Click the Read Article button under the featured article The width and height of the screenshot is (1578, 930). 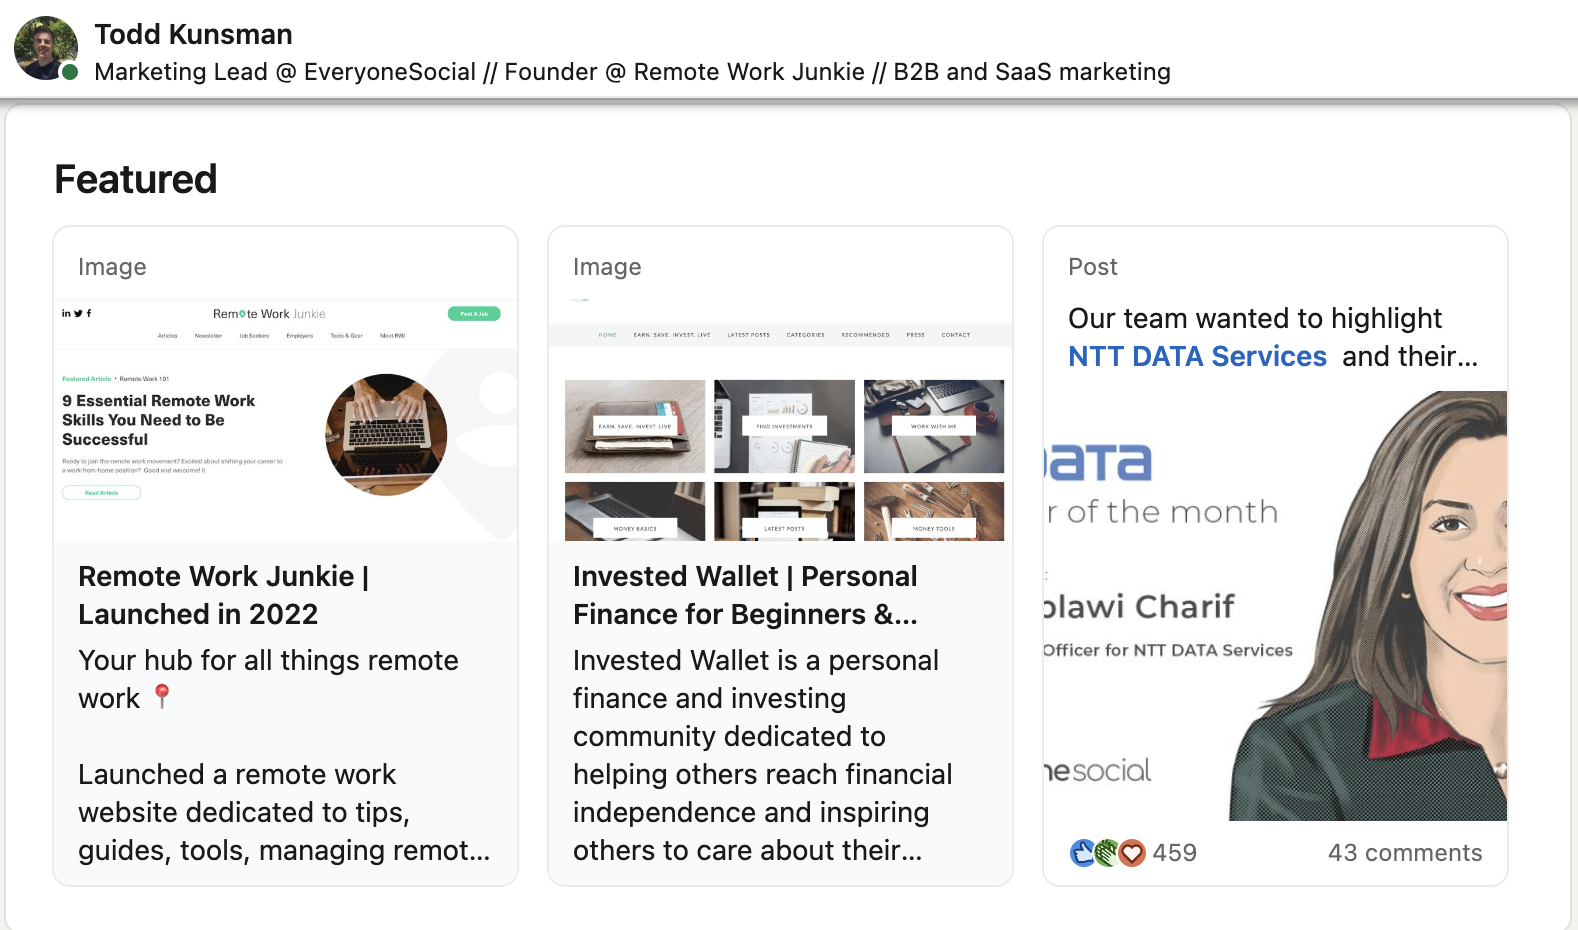tap(101, 492)
